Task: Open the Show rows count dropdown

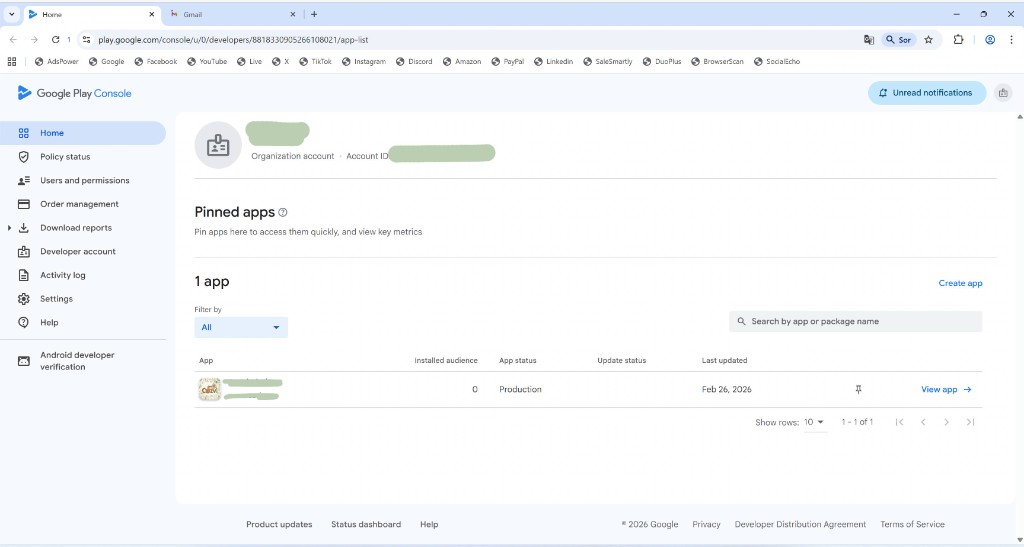Action: [x=815, y=422]
